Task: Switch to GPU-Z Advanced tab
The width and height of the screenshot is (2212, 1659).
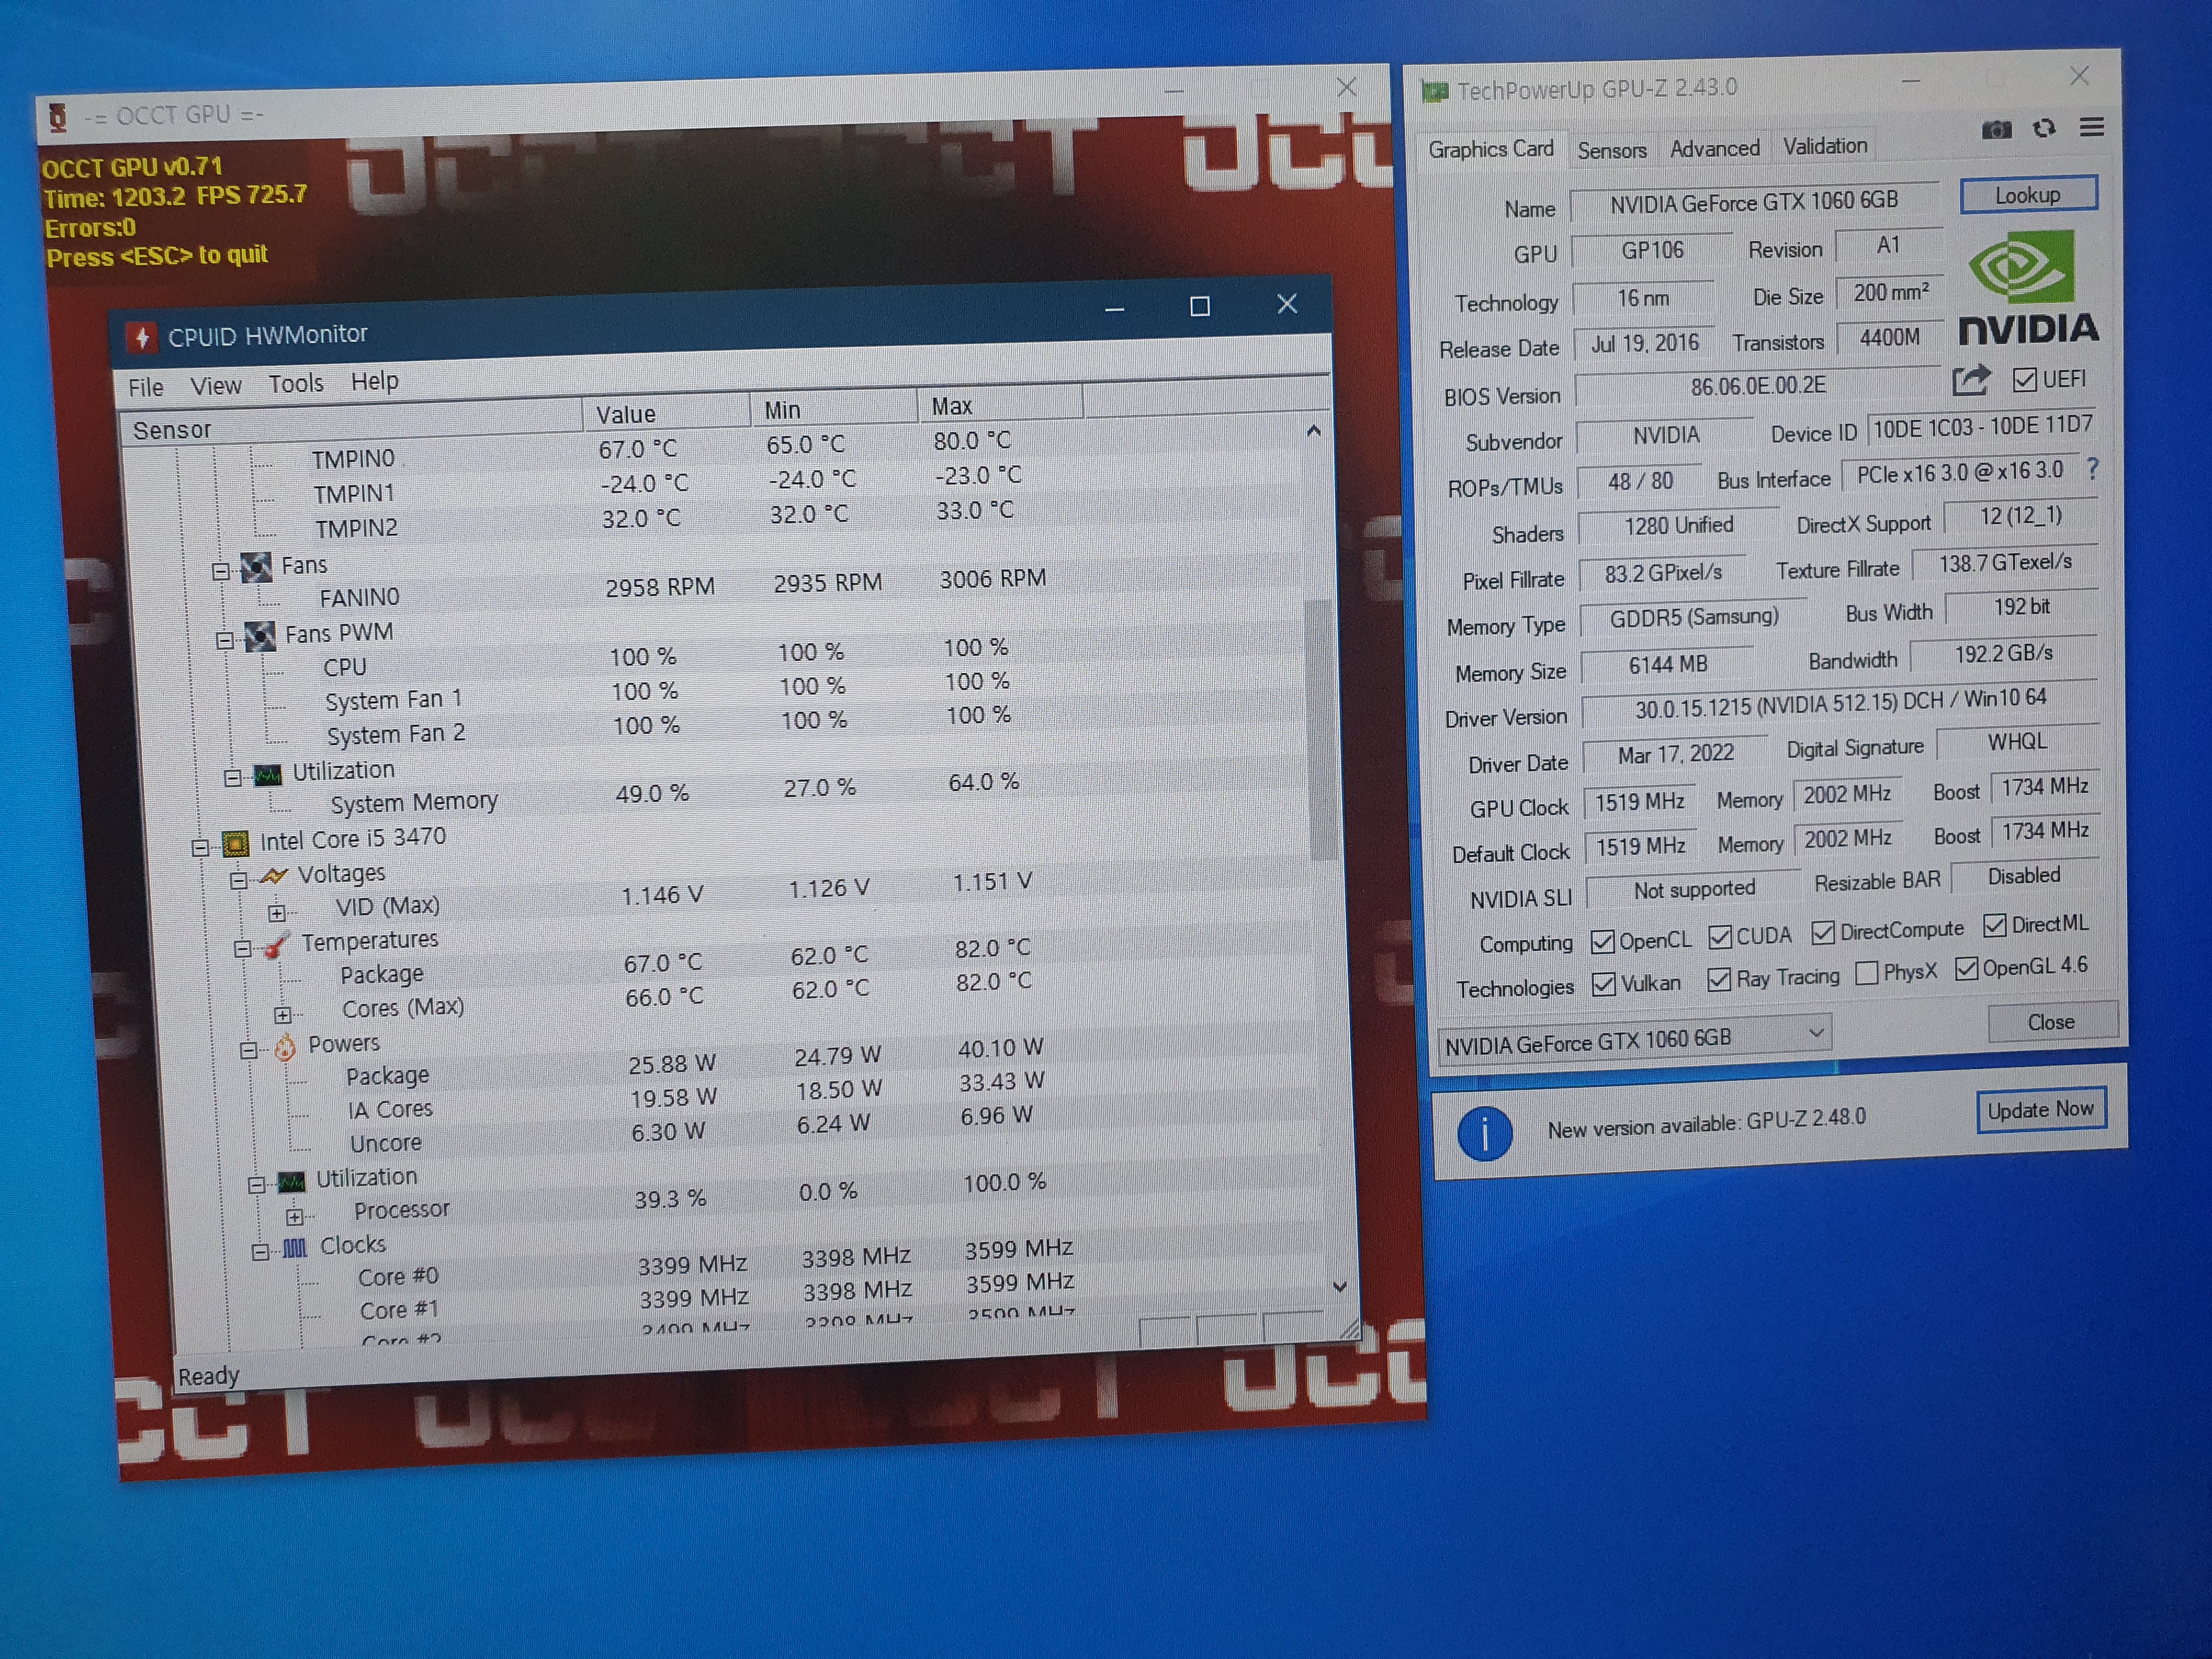Action: (x=1714, y=149)
